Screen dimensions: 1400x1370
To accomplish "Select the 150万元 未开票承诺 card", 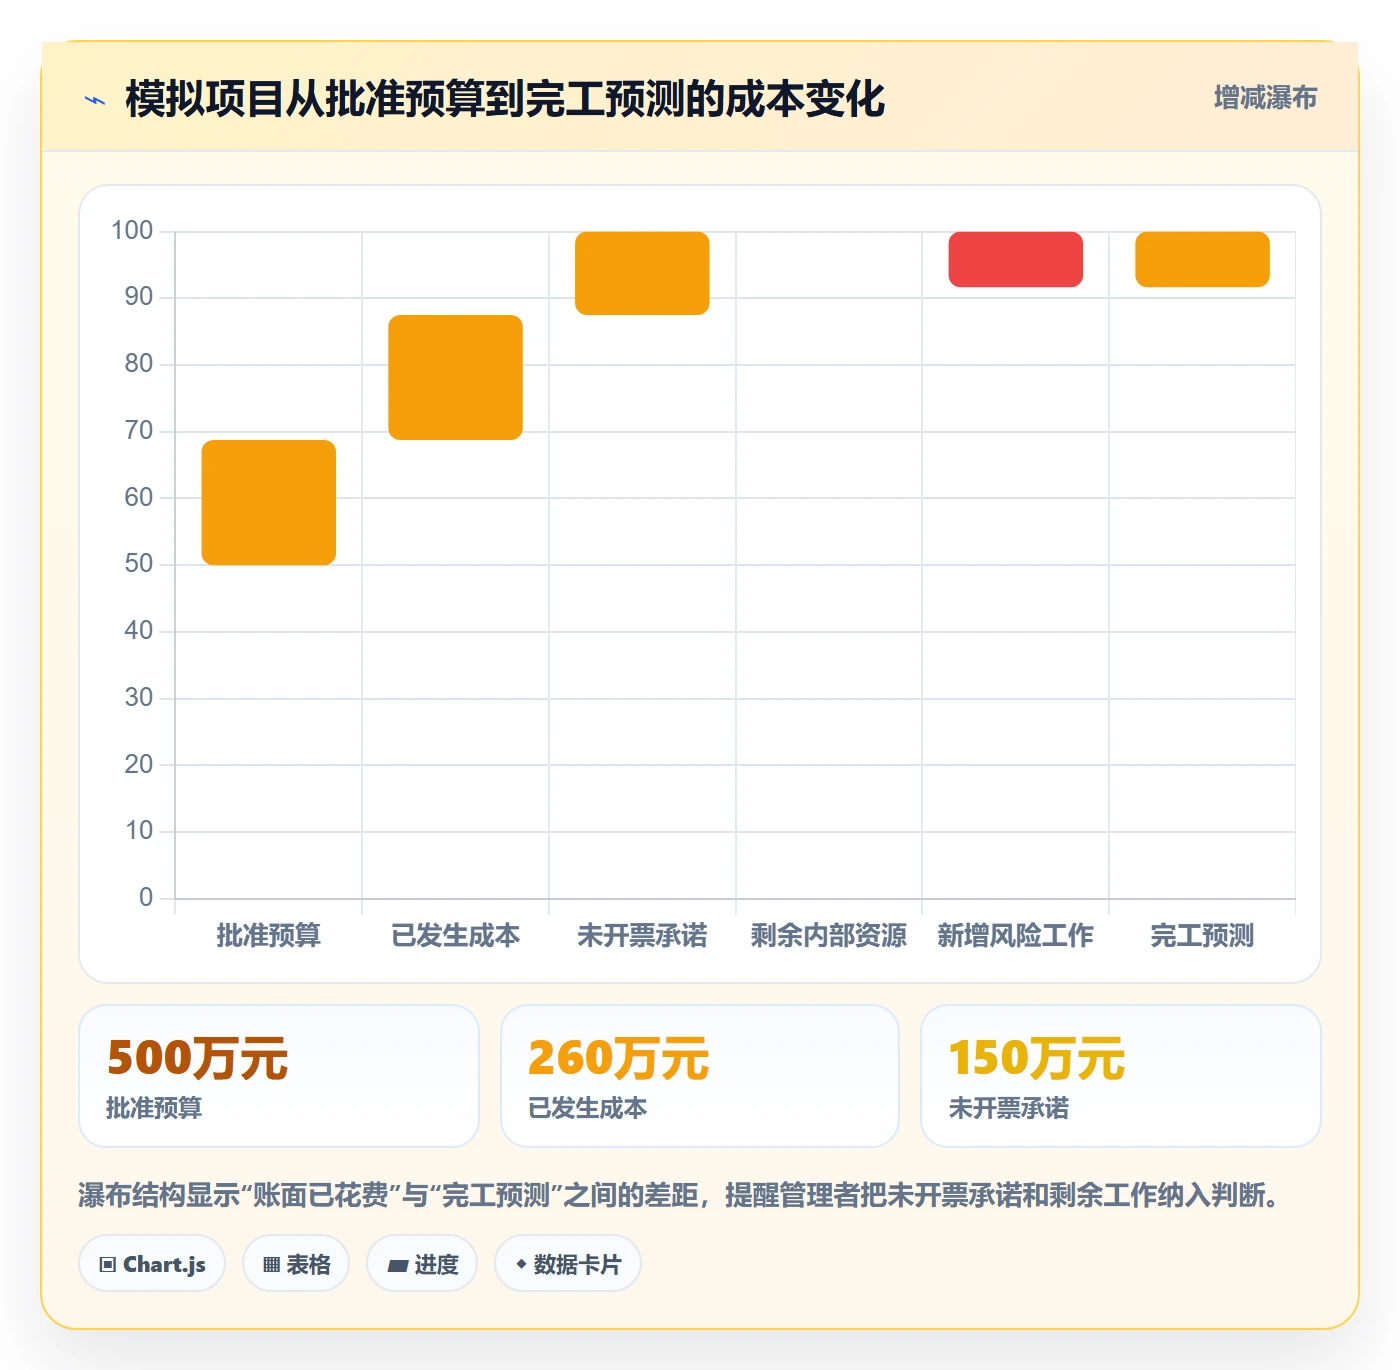I will [1121, 1076].
